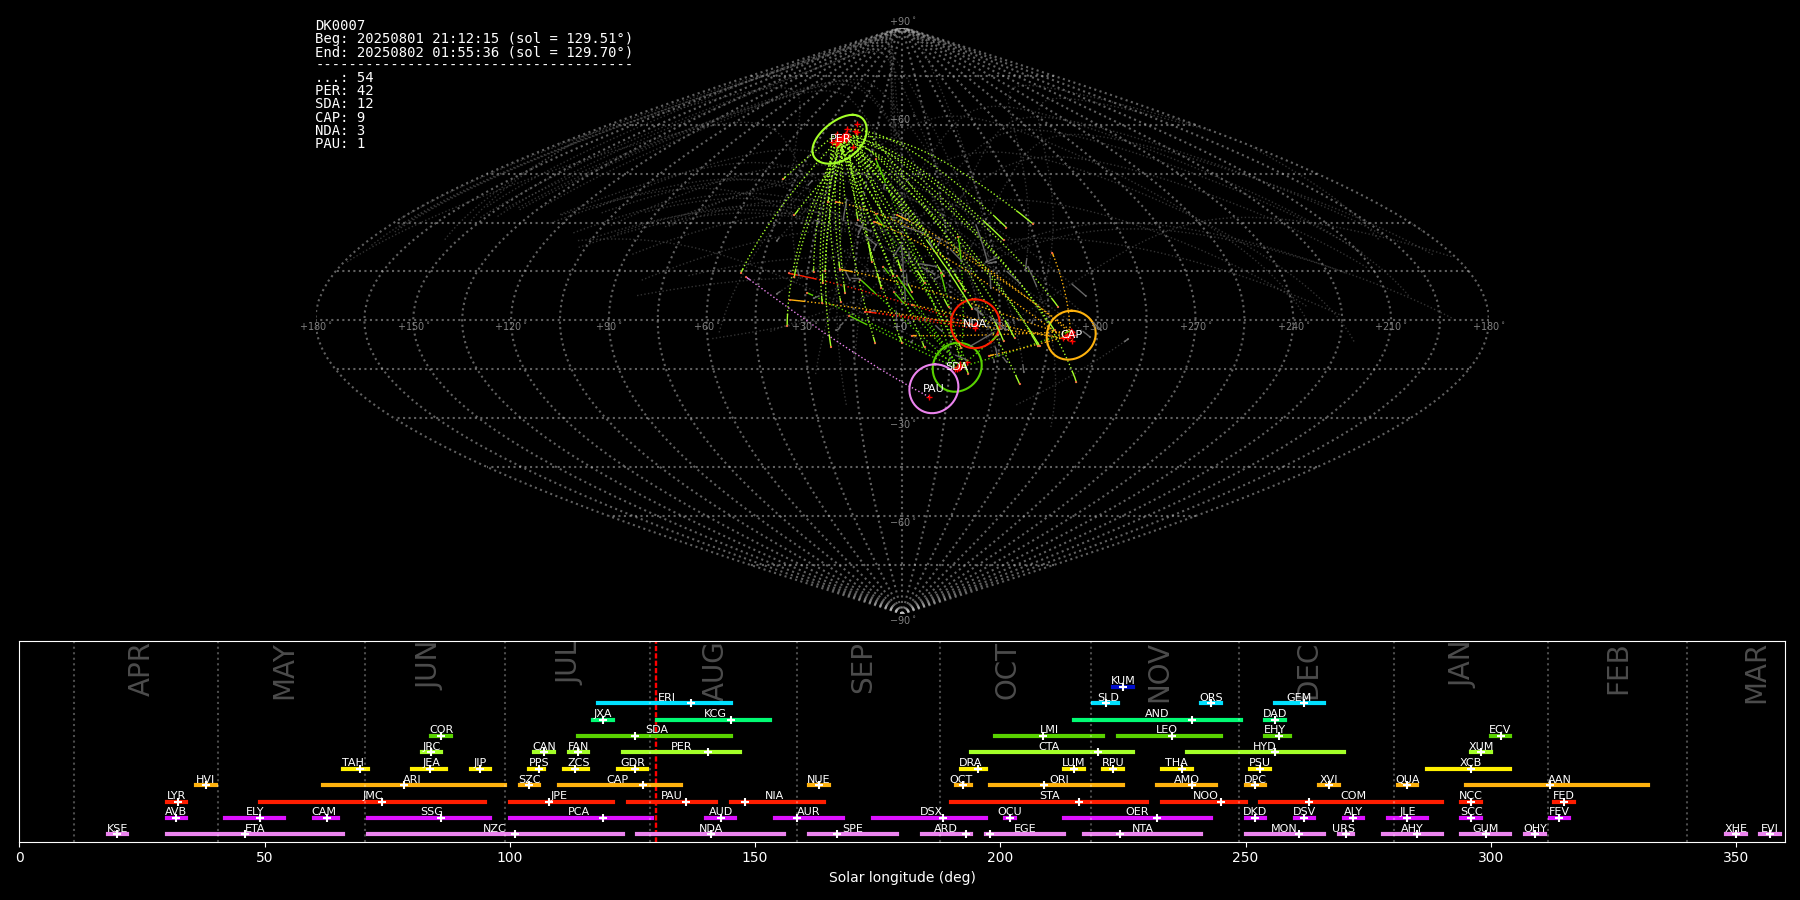The height and width of the screenshot is (900, 1800).
Task: Select the 'Beg: 20250801 21:12:15' line
Action: point(474,39)
